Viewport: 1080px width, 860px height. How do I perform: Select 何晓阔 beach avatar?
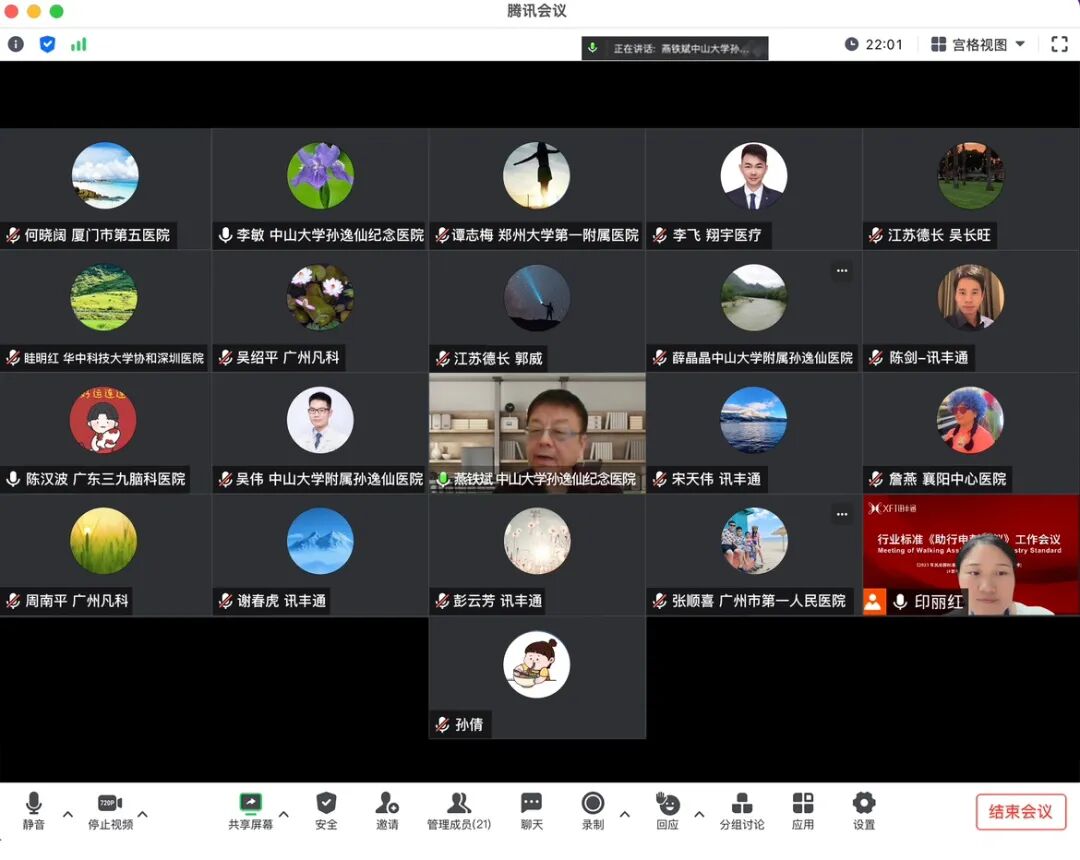[x=105, y=176]
